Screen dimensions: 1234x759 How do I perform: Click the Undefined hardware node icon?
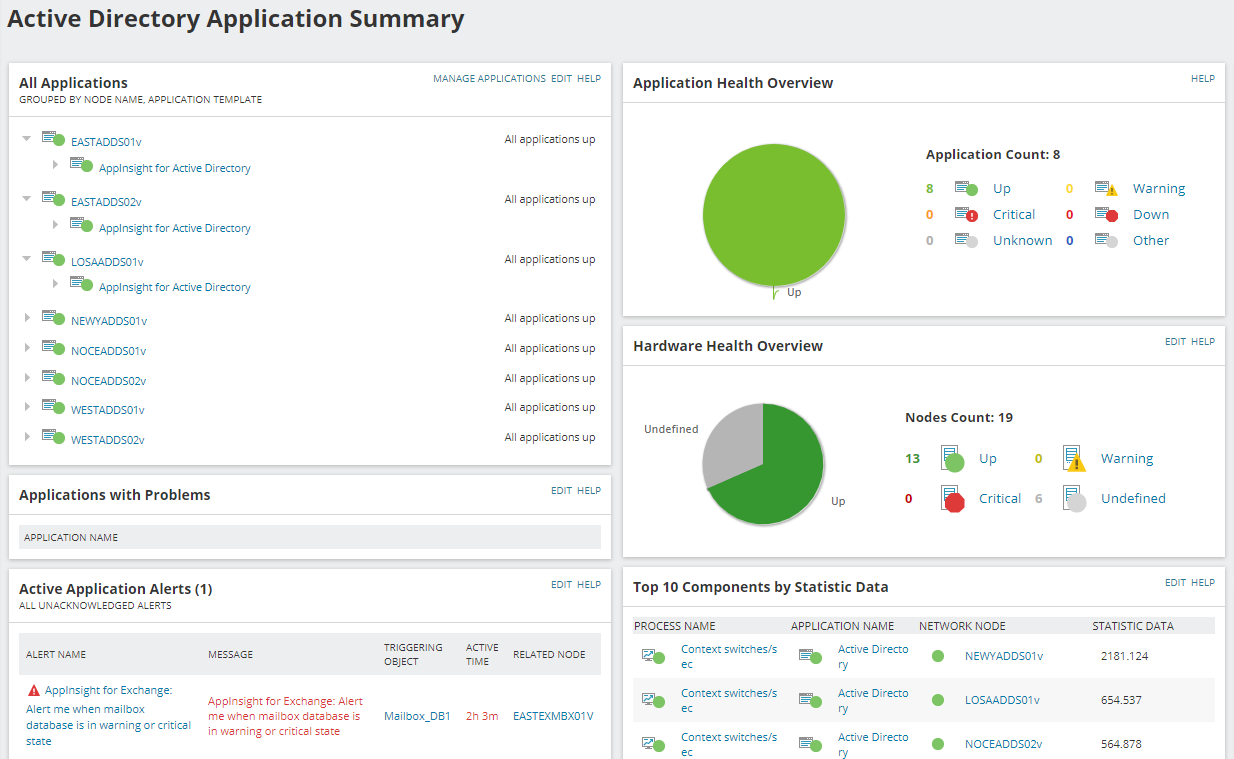click(1074, 499)
